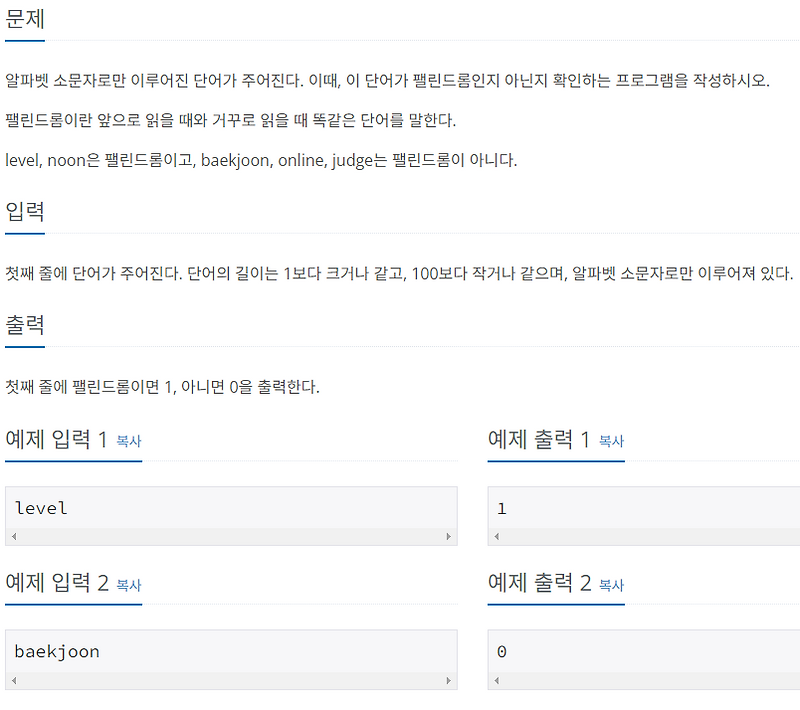Image resolution: width=800 pixels, height=710 pixels.
Task: Click the right scroll arrow under sample input 2
Action: (x=450, y=680)
